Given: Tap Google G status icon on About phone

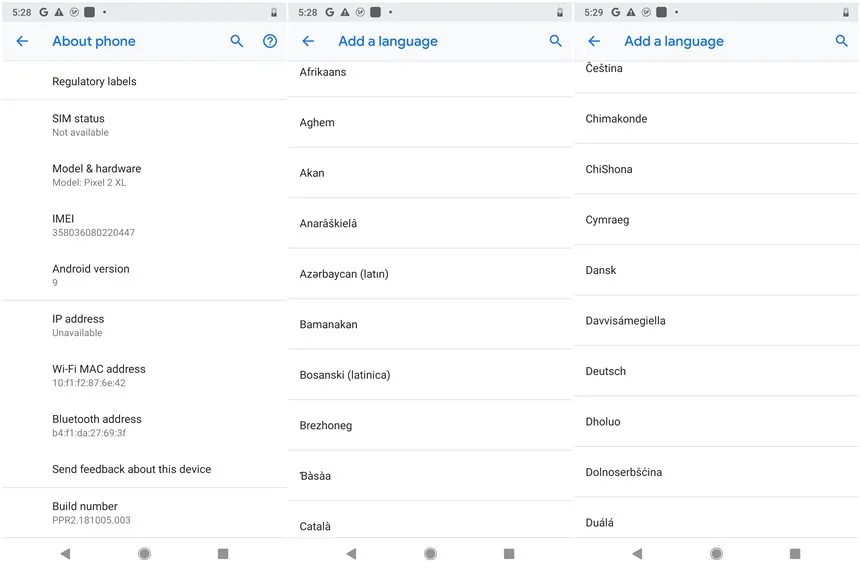Looking at the screenshot, I should [43, 12].
